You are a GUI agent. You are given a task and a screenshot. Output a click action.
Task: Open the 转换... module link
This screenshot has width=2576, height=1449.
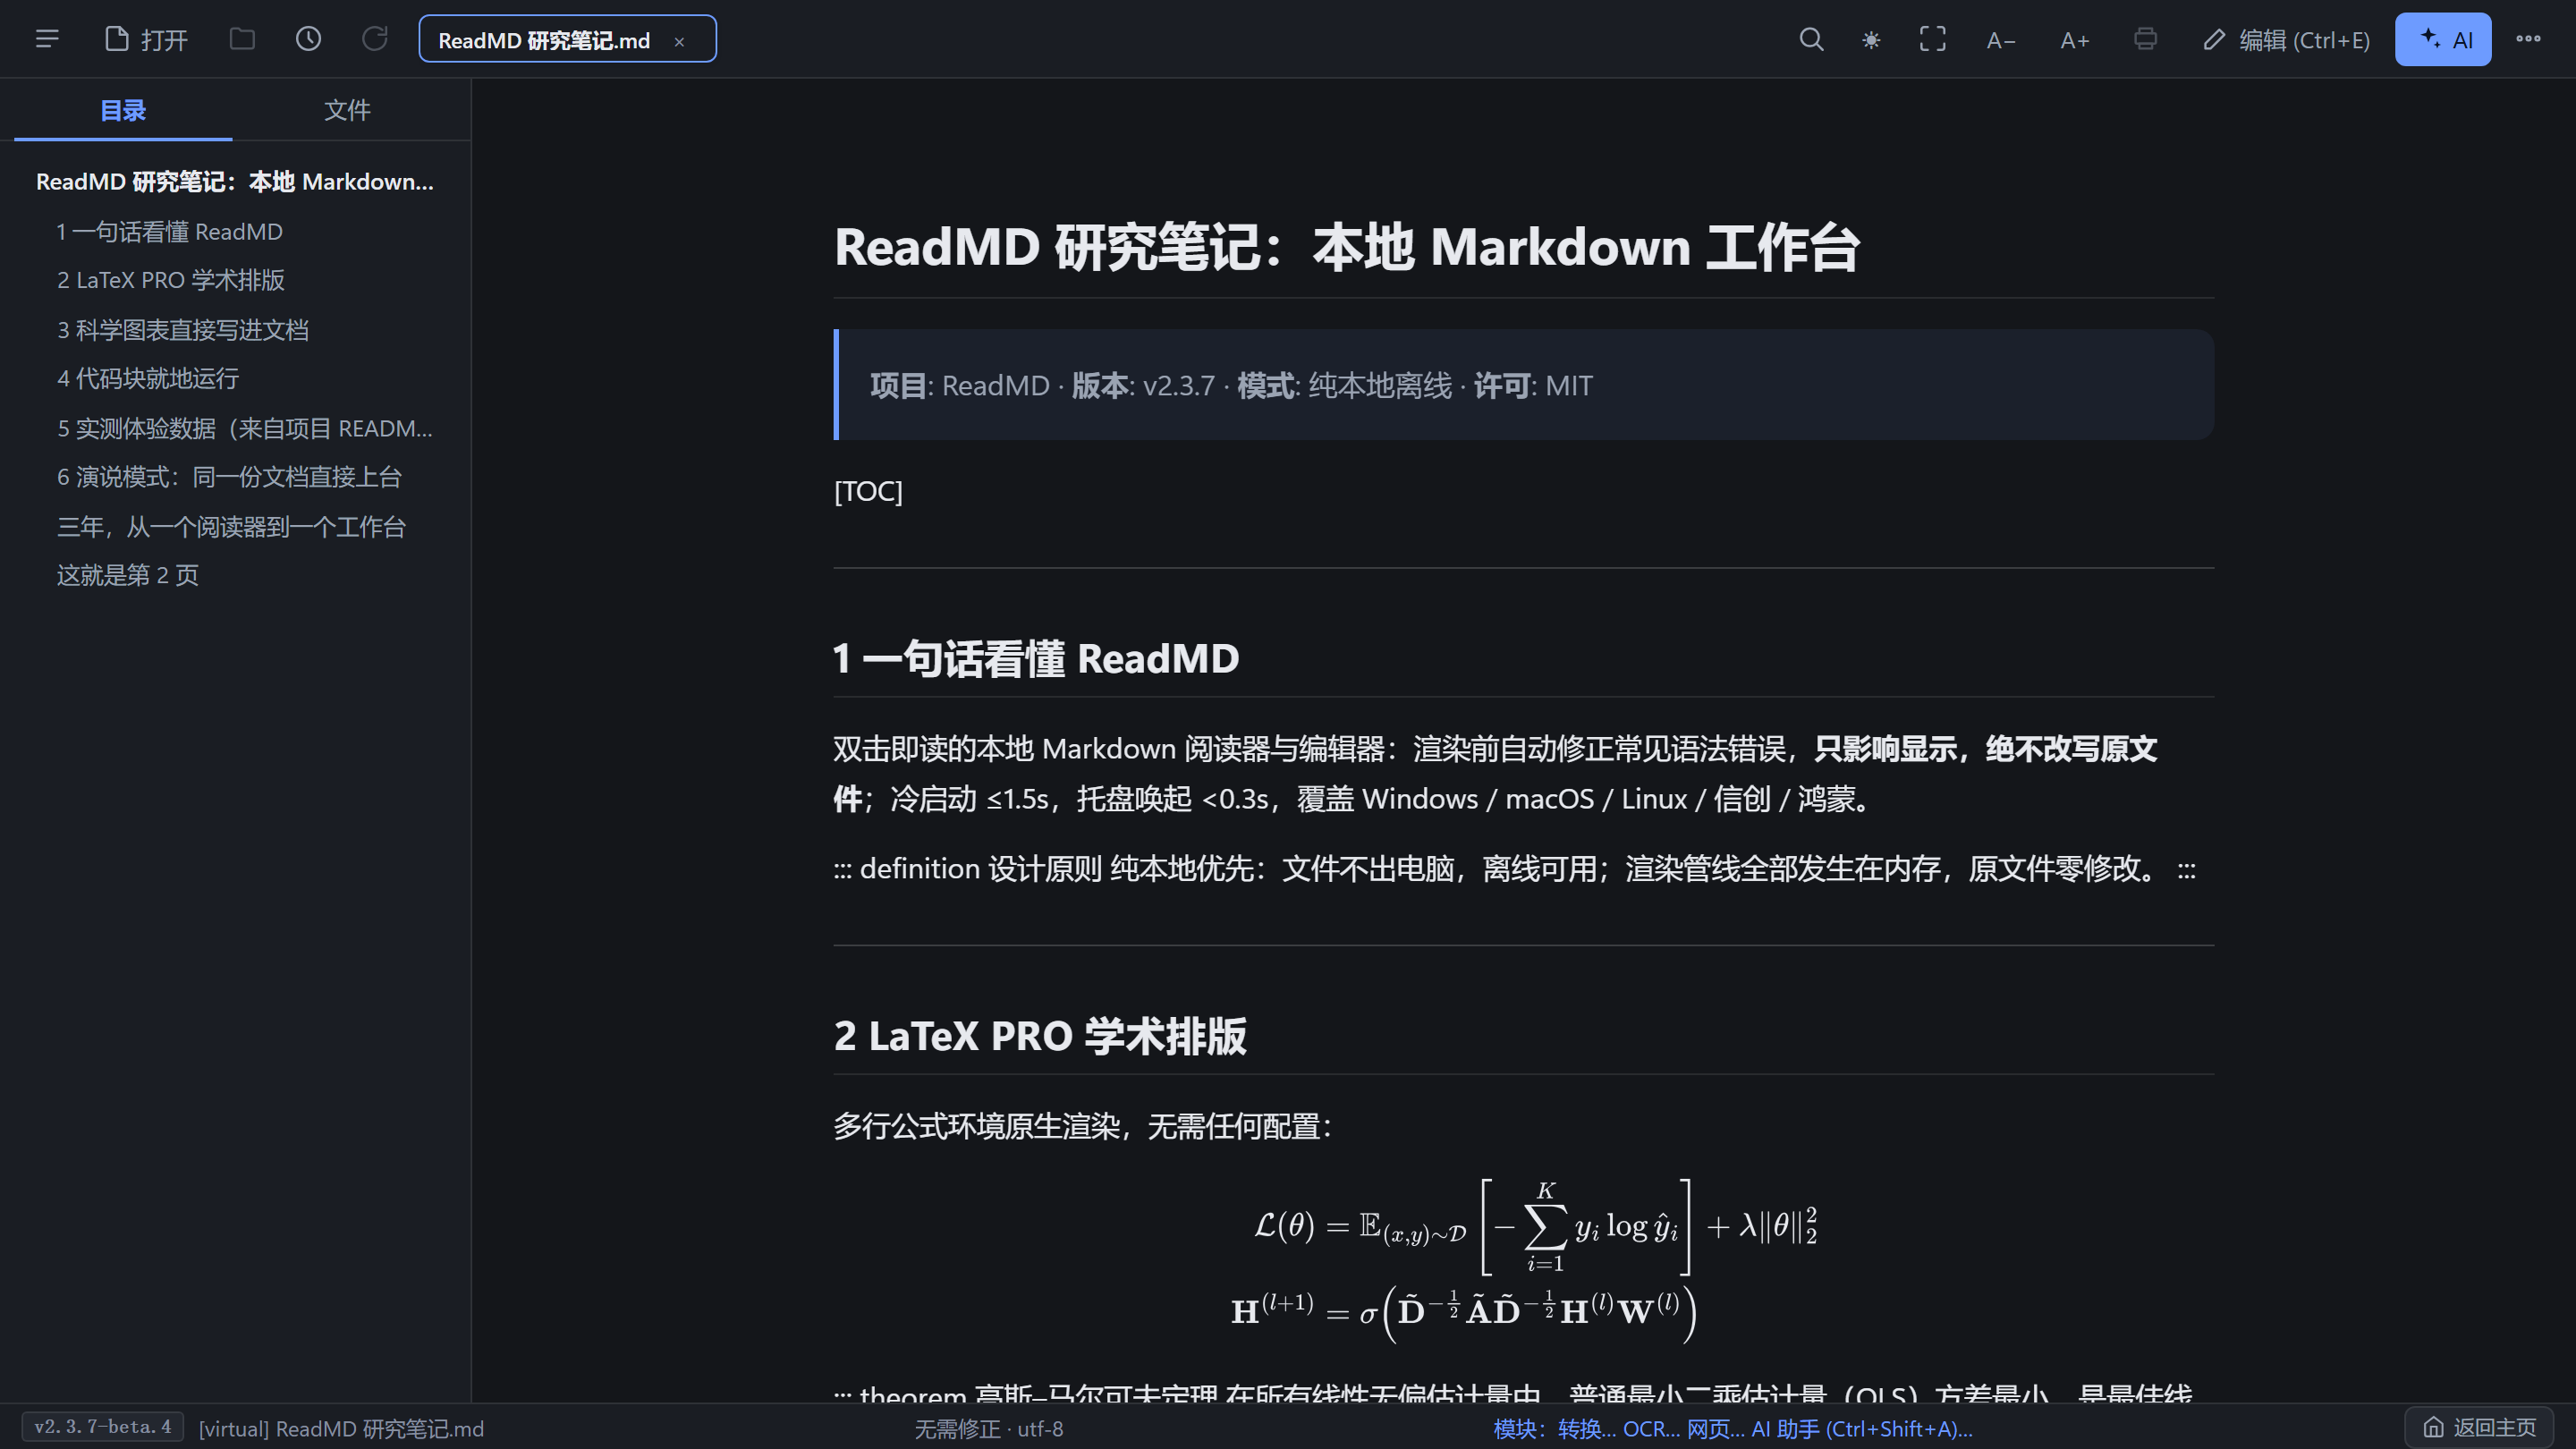[x=1587, y=1429]
